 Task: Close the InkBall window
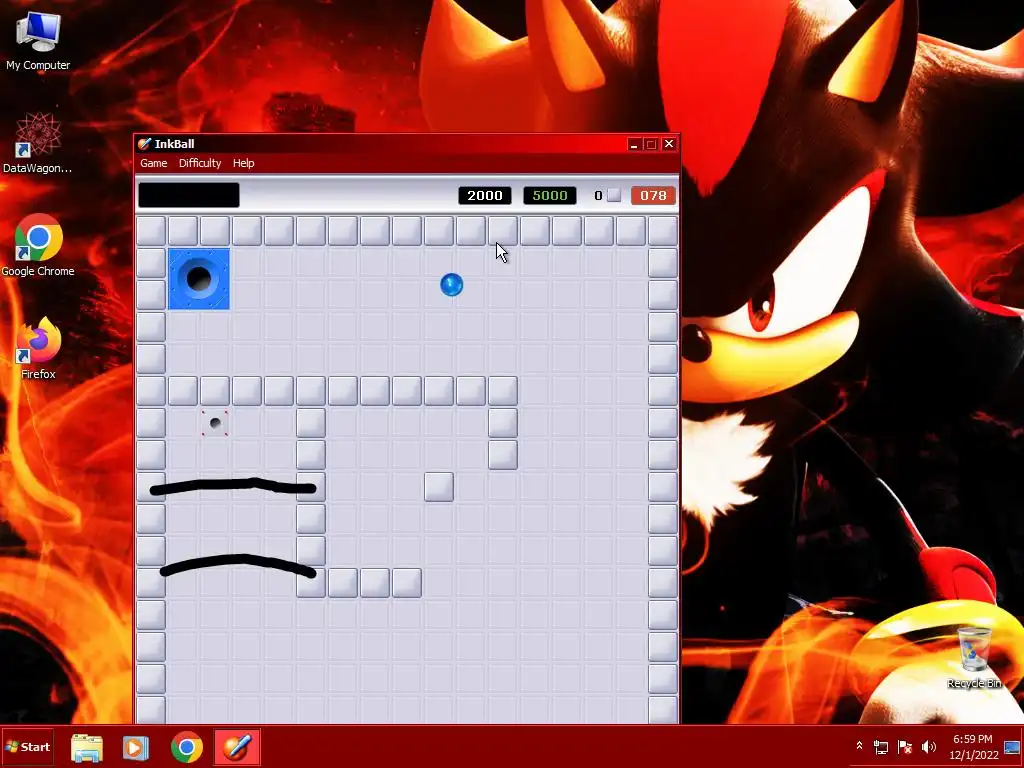669,144
